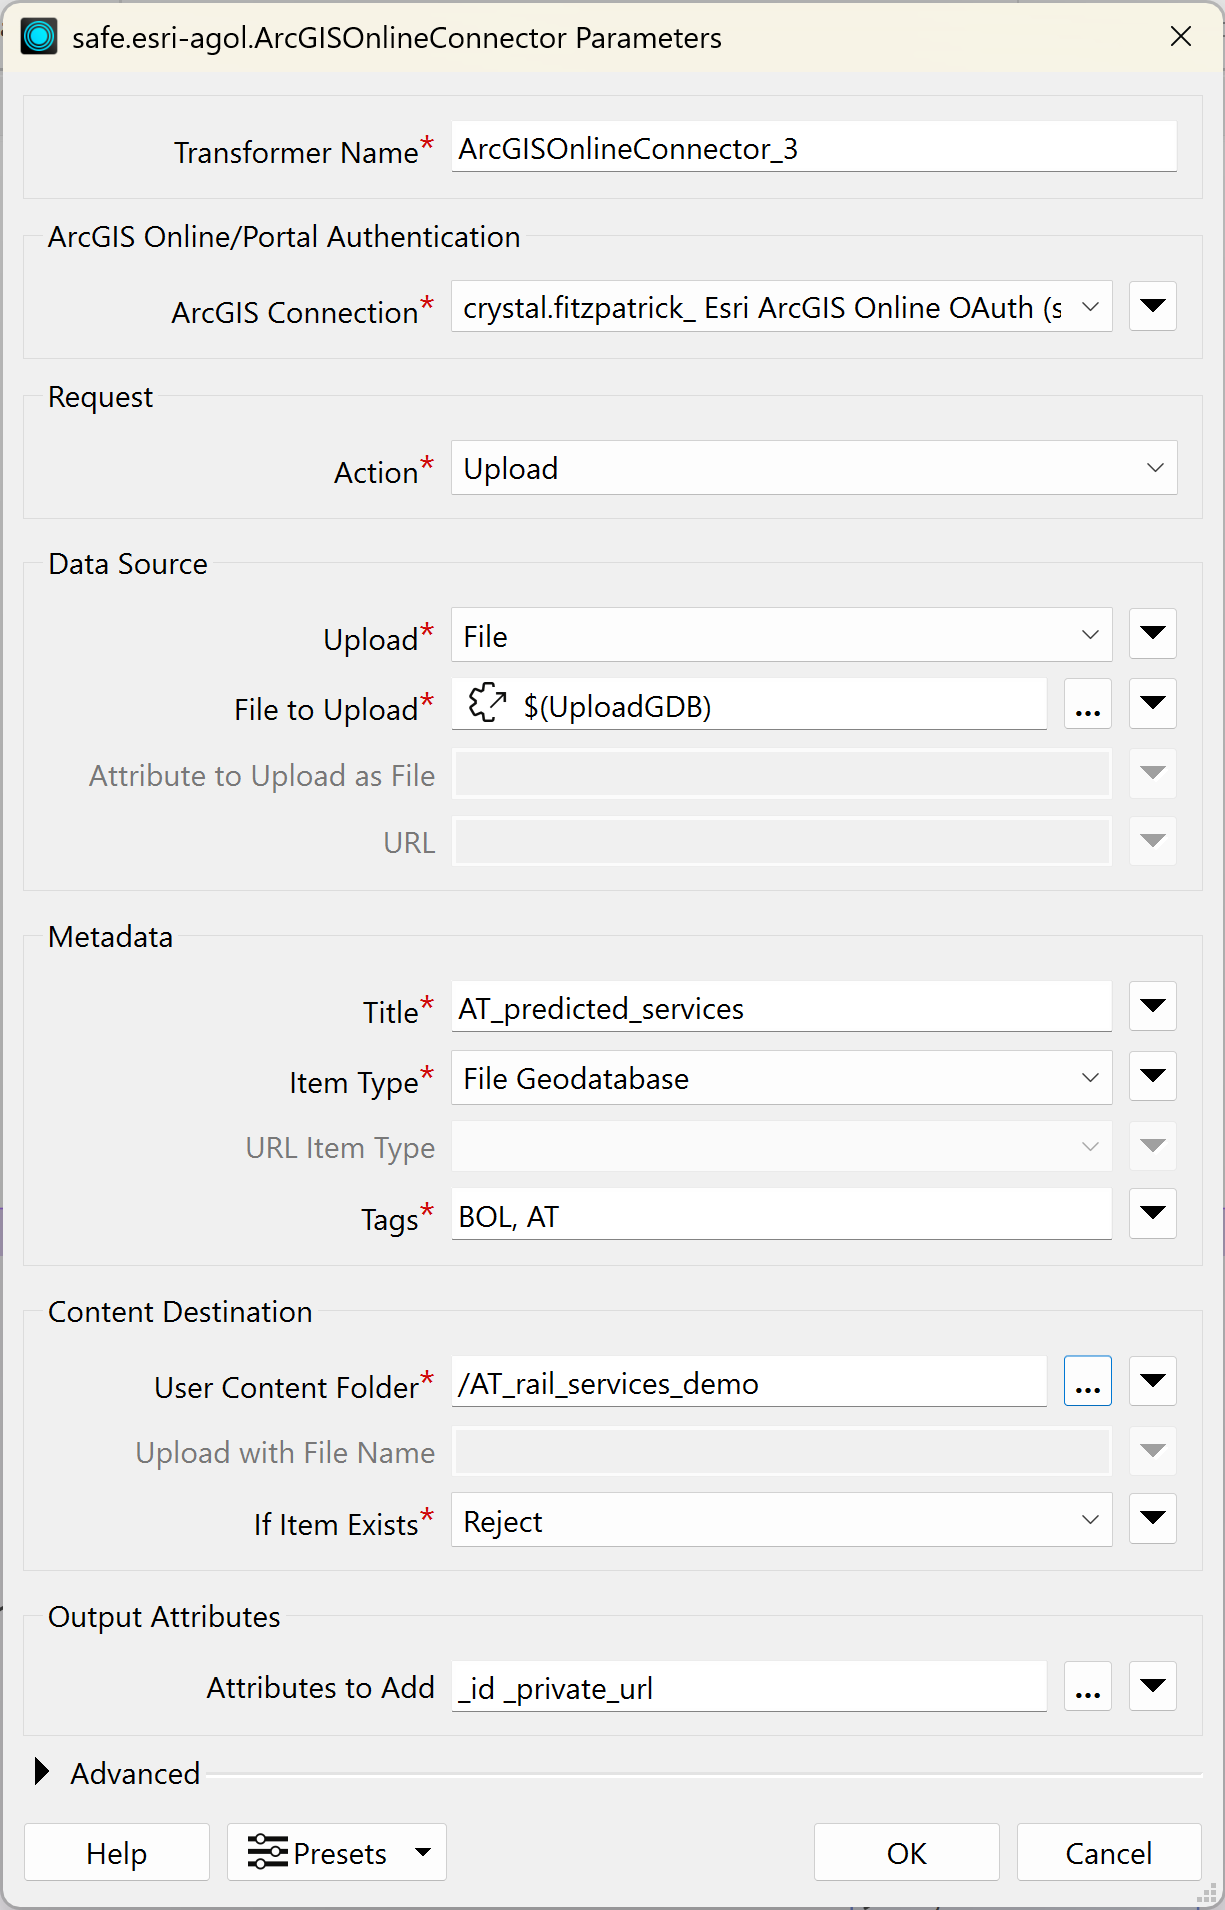Open arrow menu beside the Upload dropdown

1153,634
